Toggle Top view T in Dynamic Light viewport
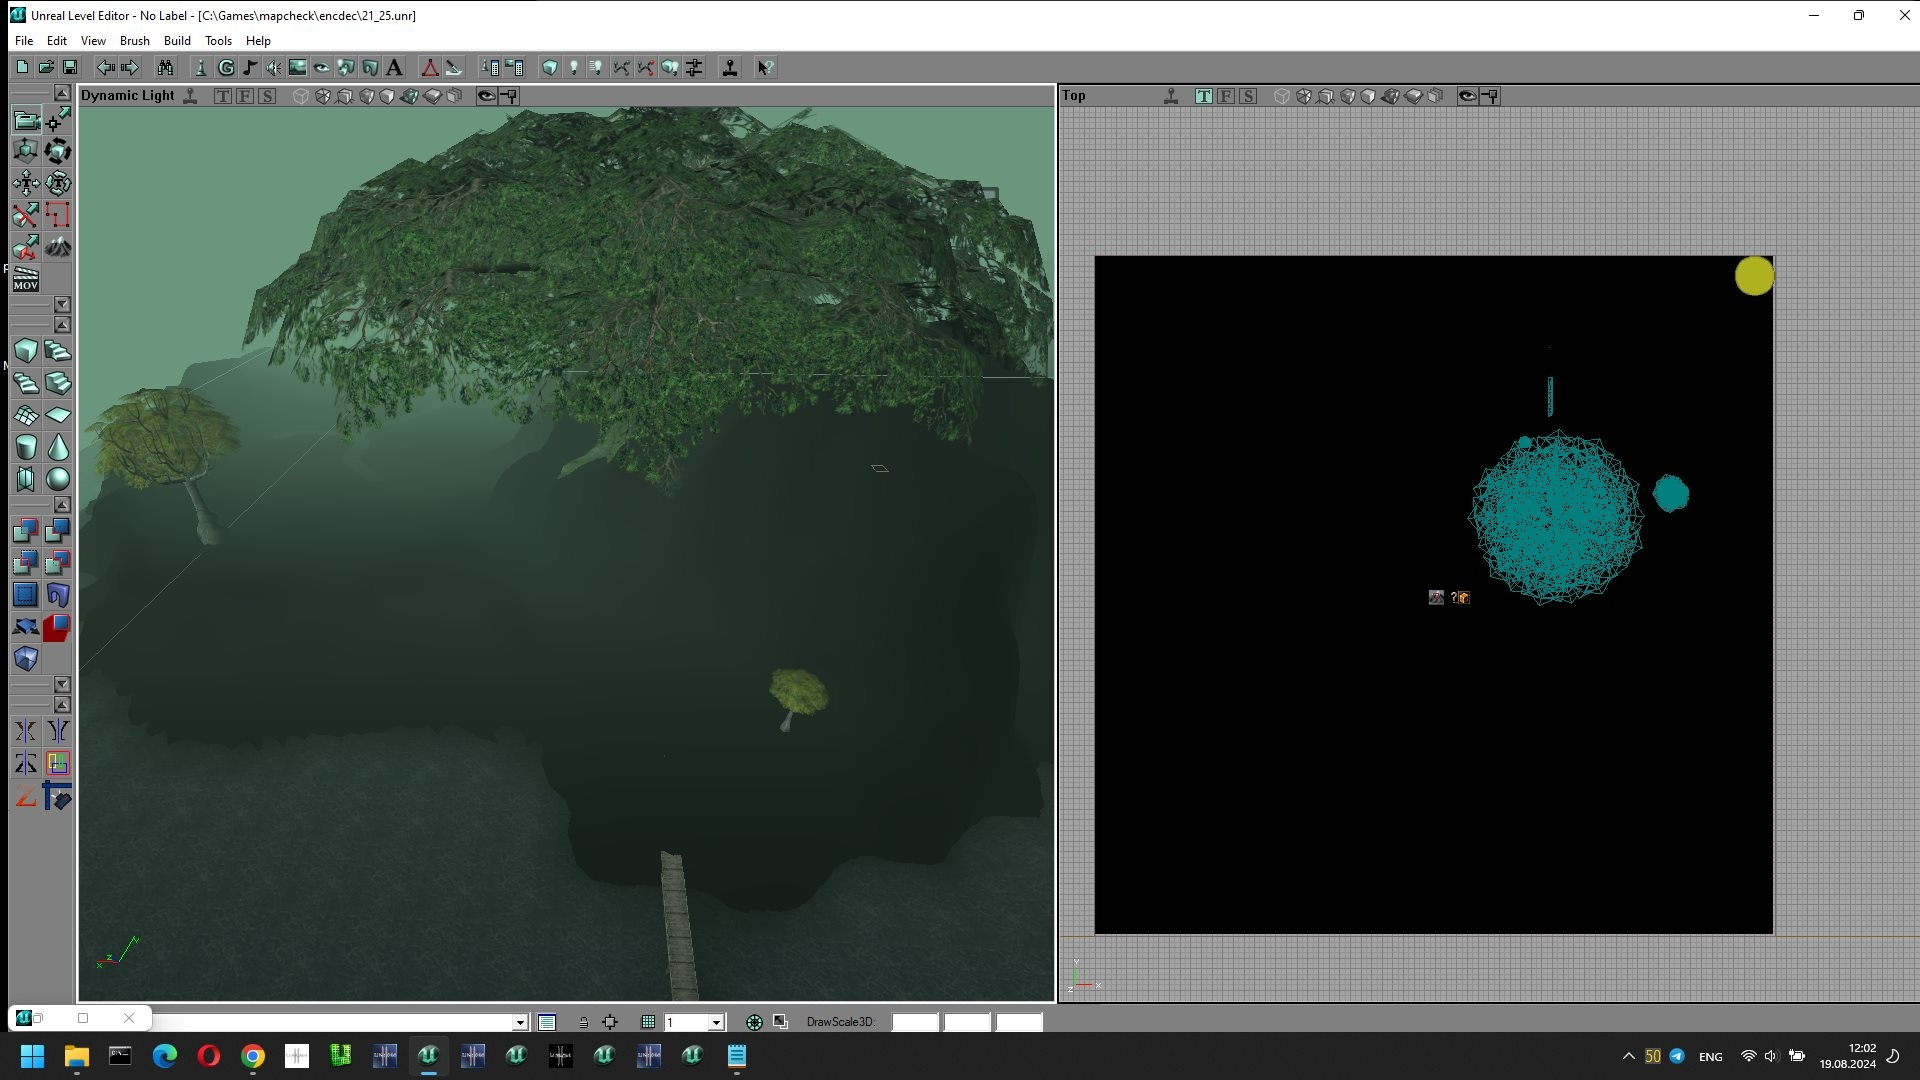 coord(223,96)
